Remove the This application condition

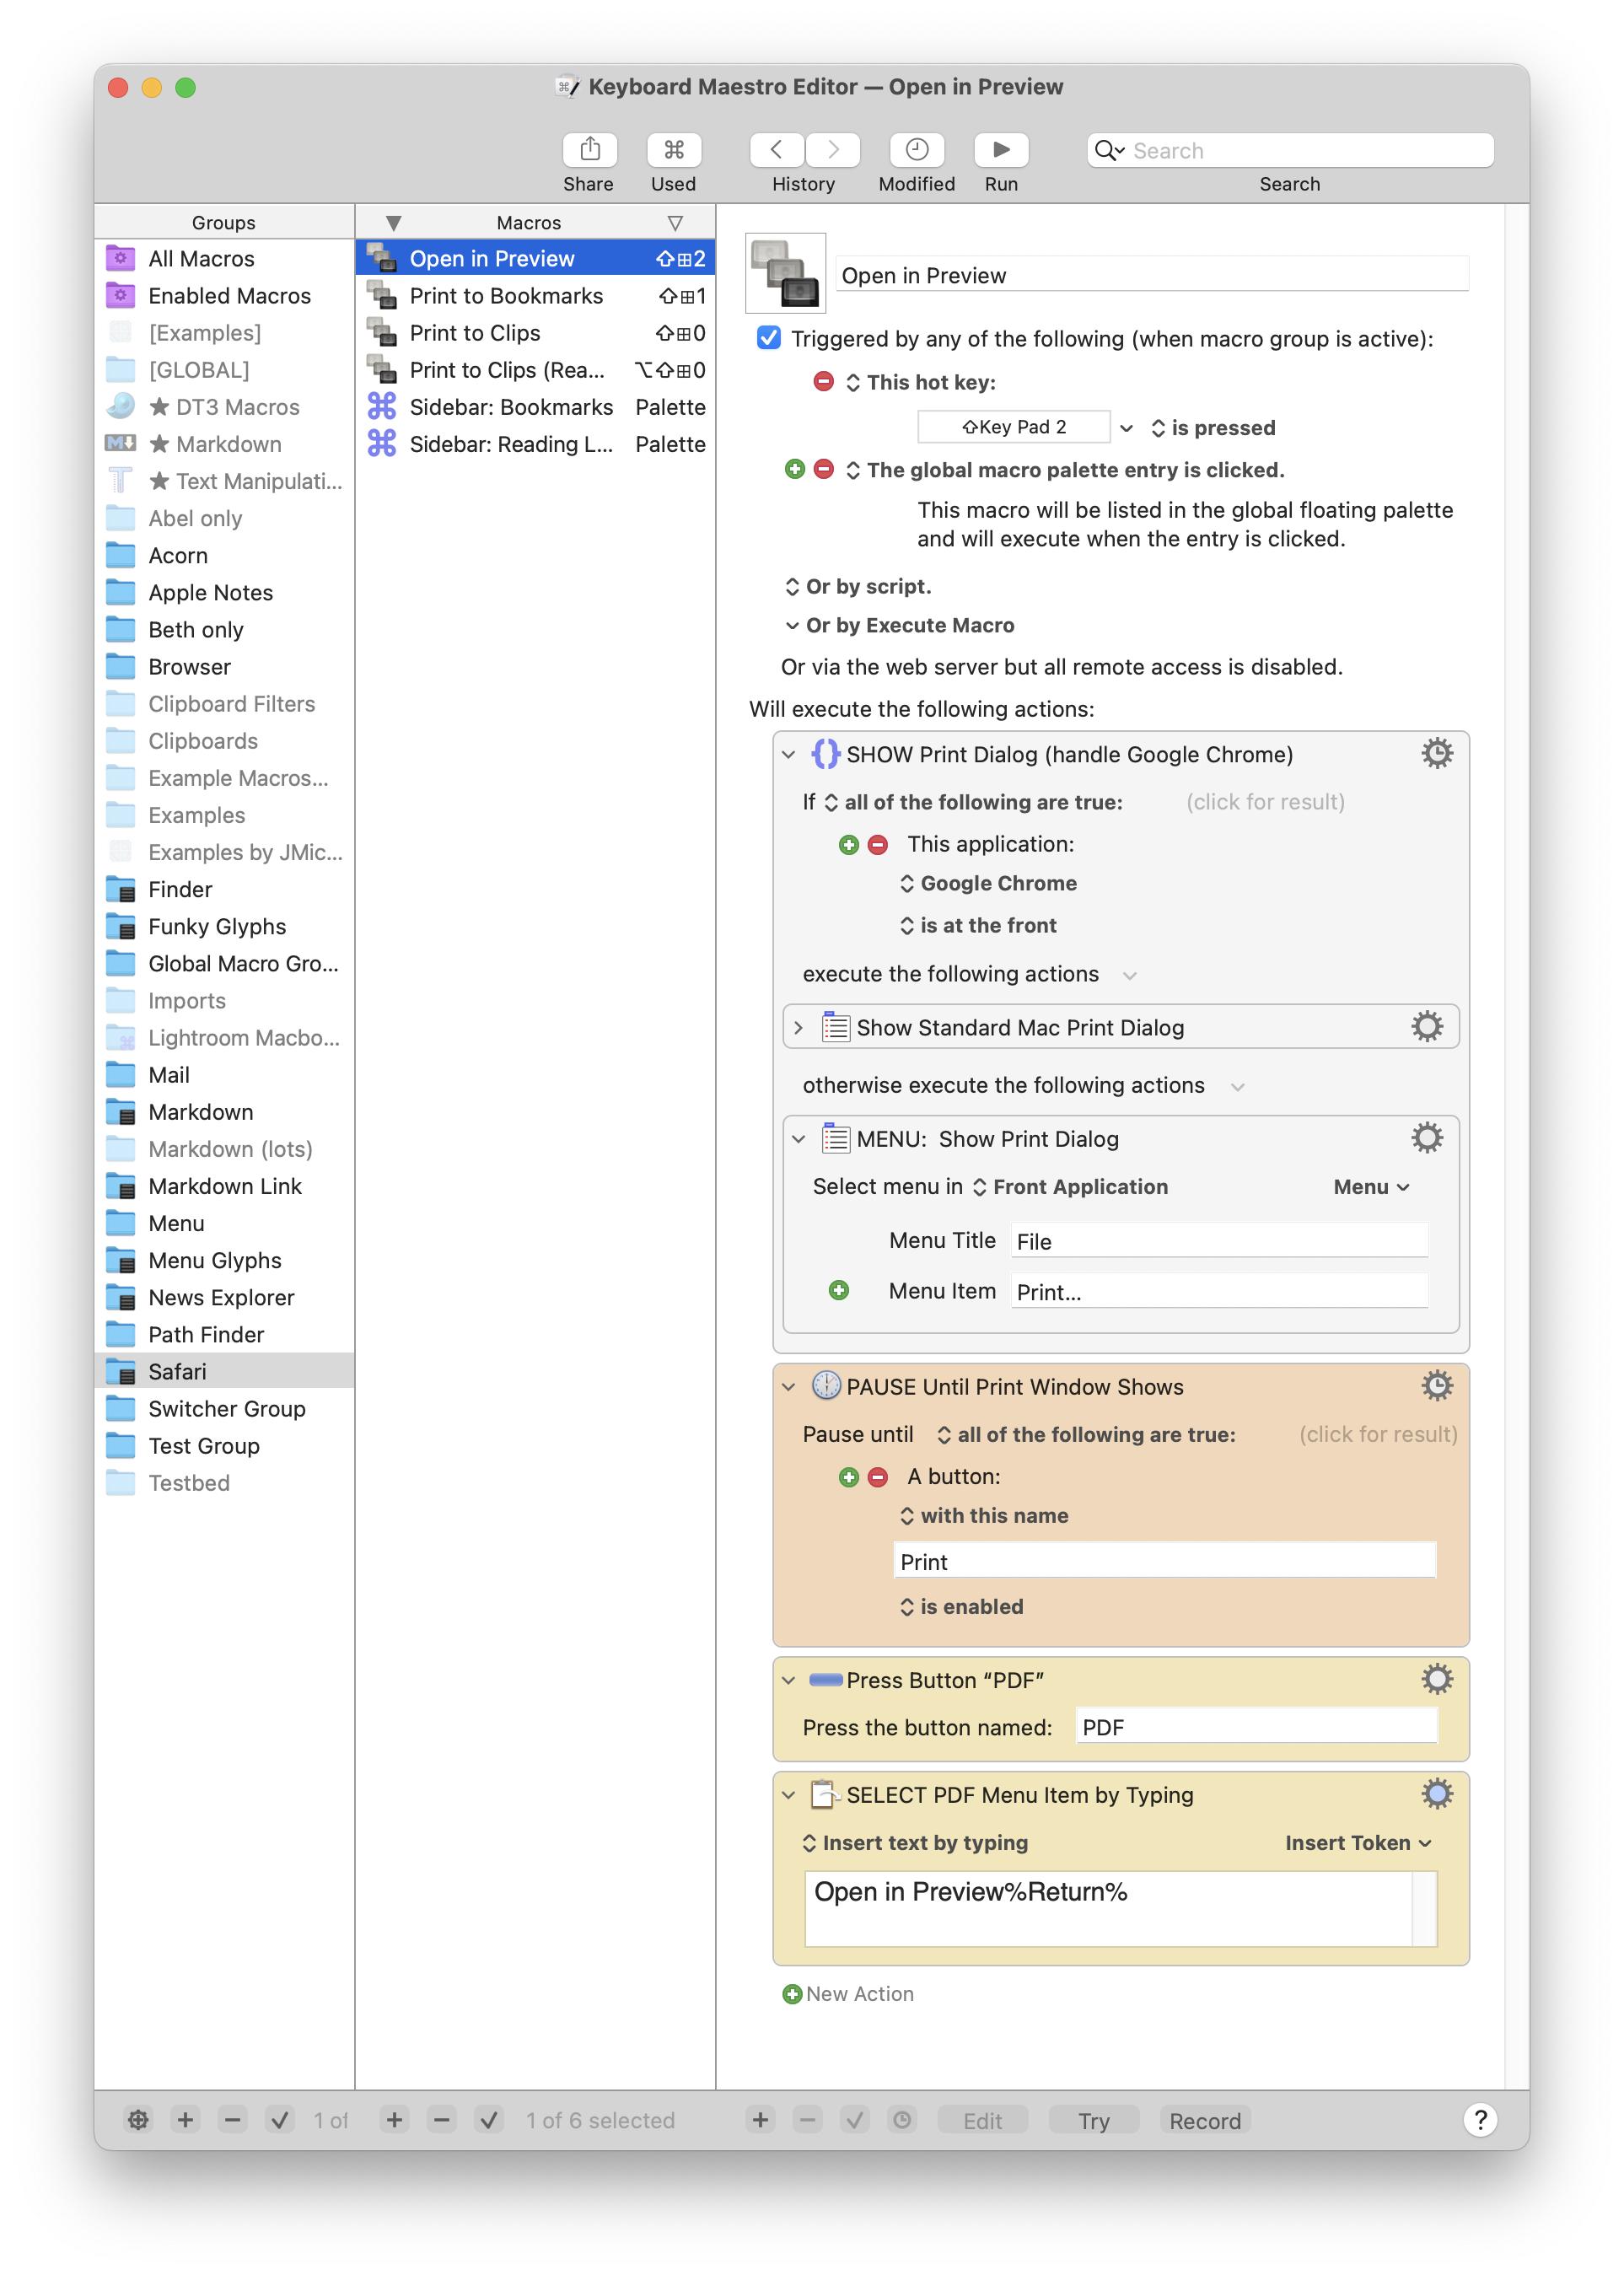coord(877,845)
